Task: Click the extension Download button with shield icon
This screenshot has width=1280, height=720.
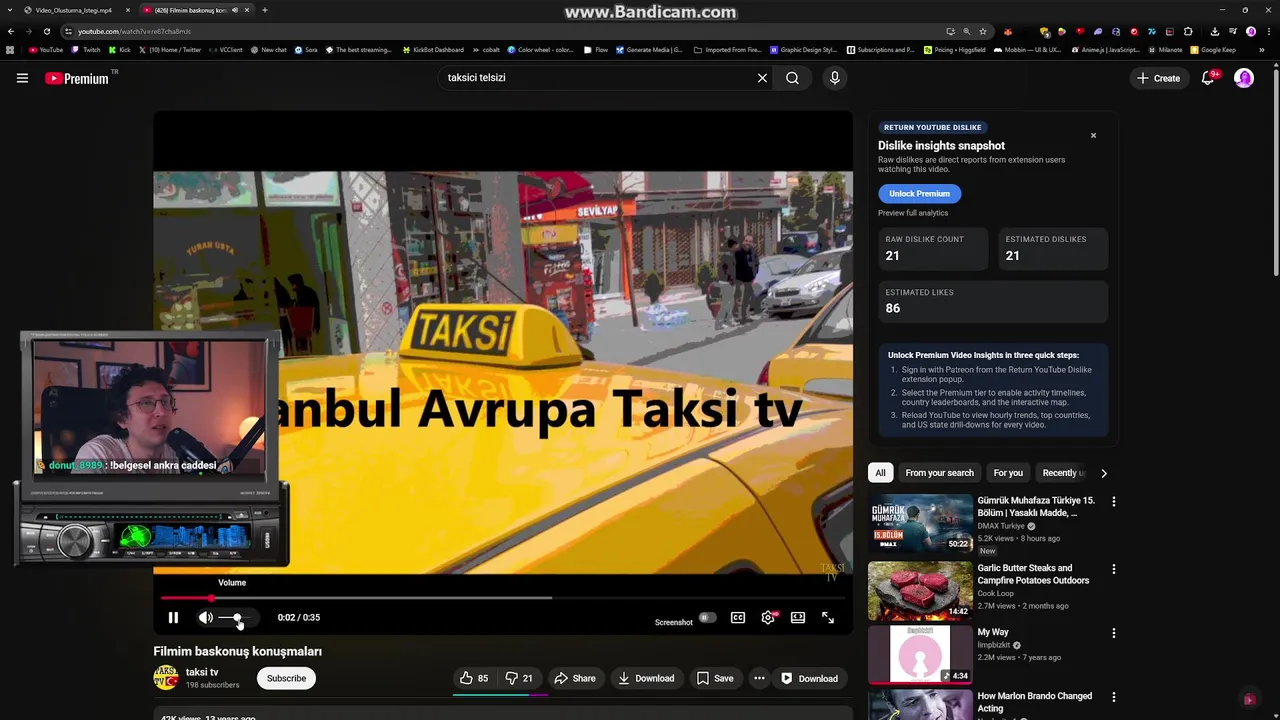Action: pos(809,678)
